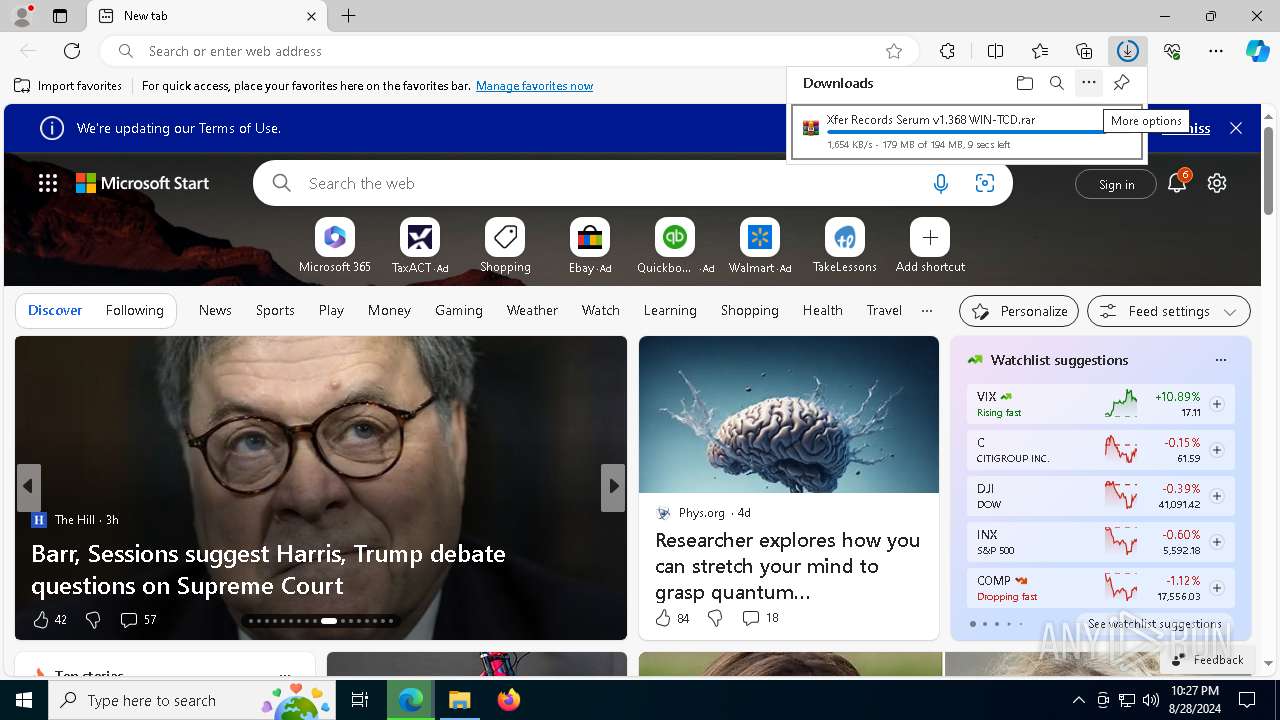This screenshot has height=720, width=1280.
Task: Open the Sports feed category
Action: coord(275,310)
